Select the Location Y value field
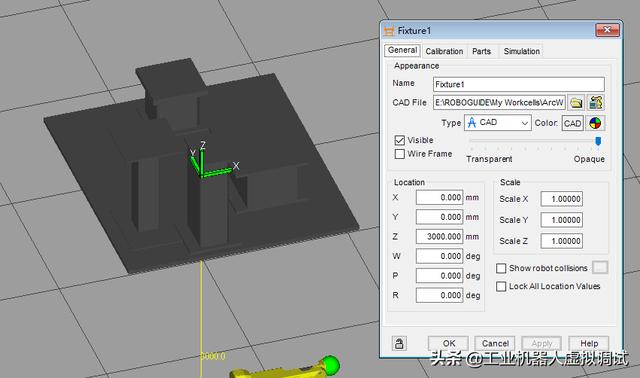This screenshot has height=378, width=640. [x=439, y=217]
